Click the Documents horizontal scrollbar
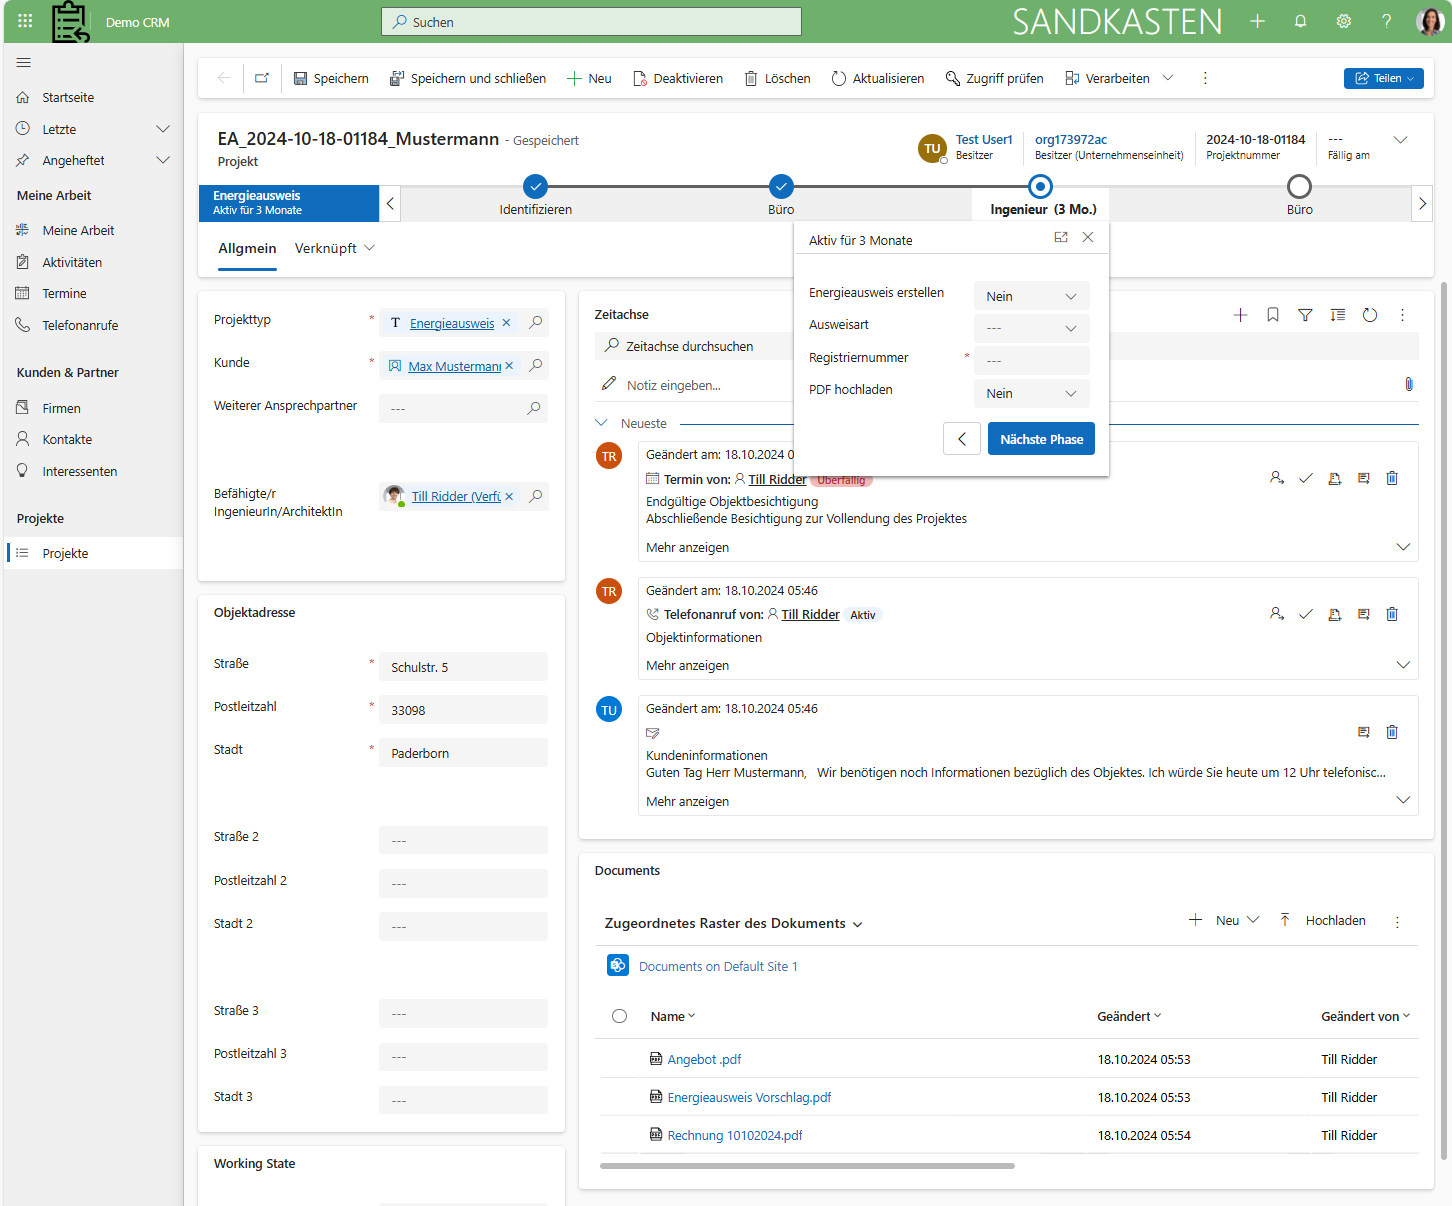This screenshot has height=1206, width=1452. tap(807, 1166)
